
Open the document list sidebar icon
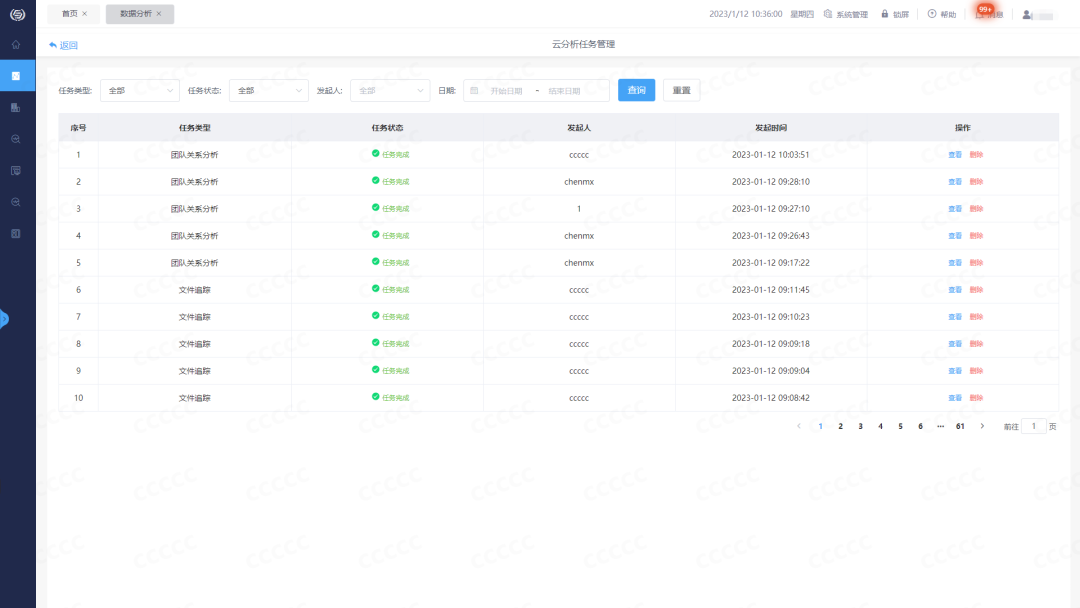[16, 171]
